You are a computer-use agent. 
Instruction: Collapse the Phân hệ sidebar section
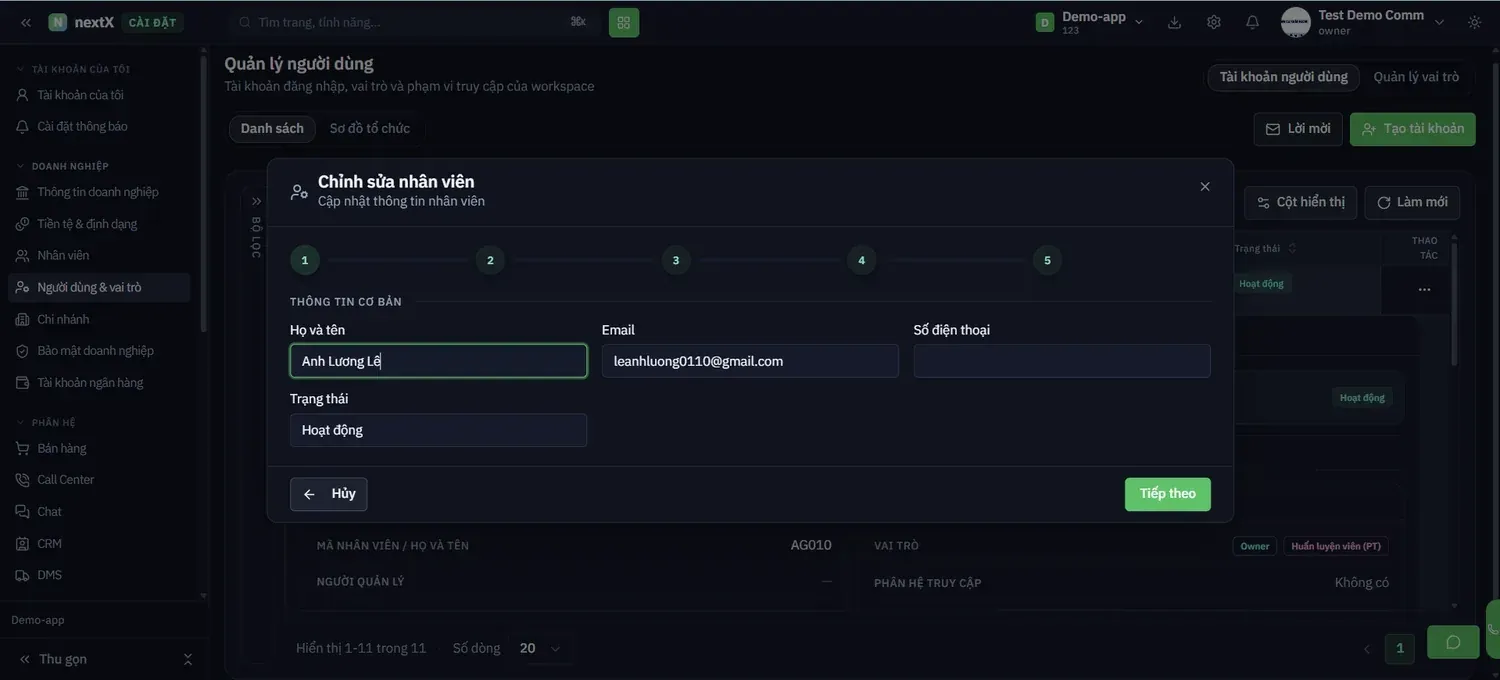click(x=46, y=423)
